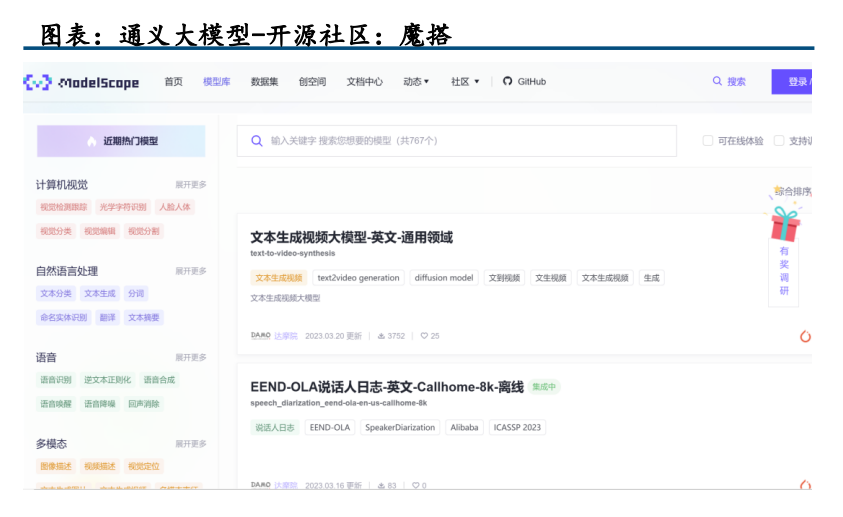843x517 pixels.
Task: Select the 文本生成 tag in sidebar
Action: tap(100, 293)
